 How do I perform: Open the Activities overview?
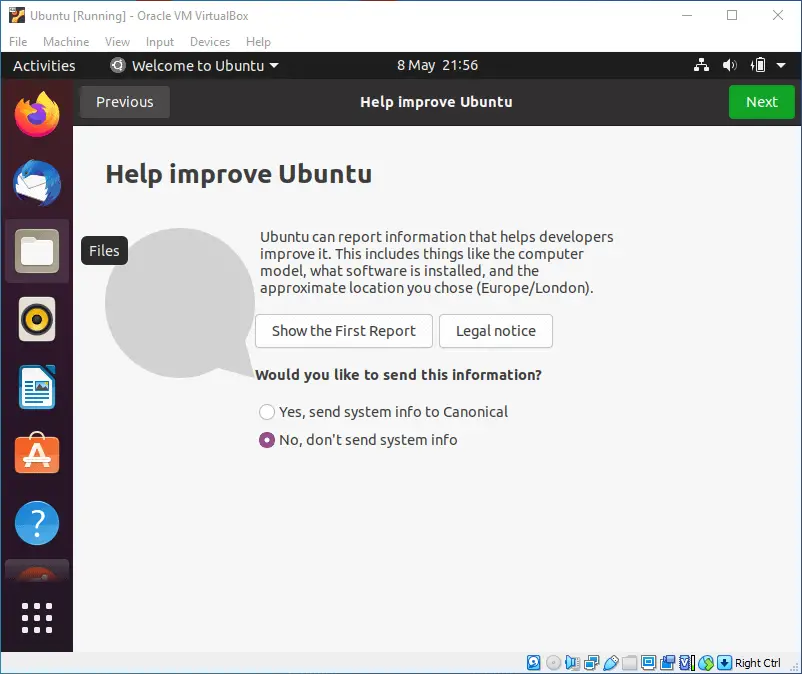pos(44,65)
